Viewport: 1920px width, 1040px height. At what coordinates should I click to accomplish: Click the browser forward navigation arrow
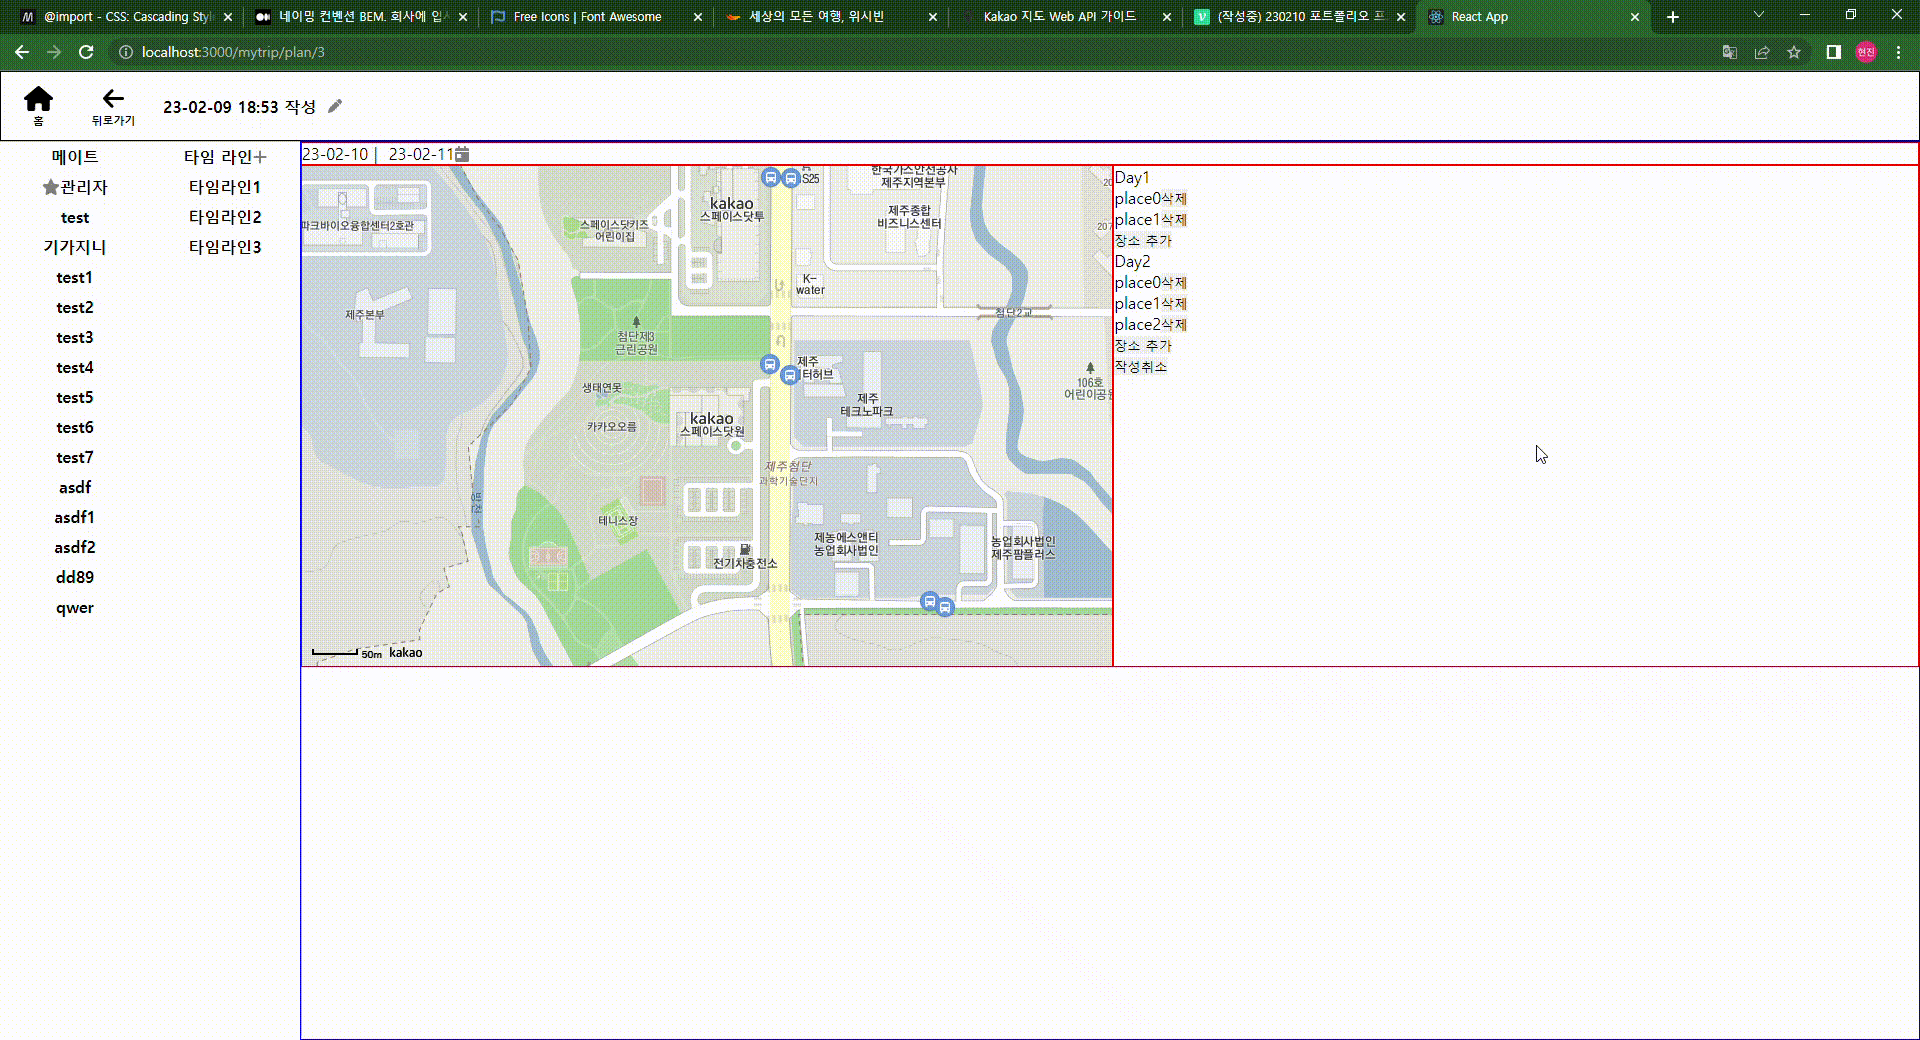tap(54, 52)
